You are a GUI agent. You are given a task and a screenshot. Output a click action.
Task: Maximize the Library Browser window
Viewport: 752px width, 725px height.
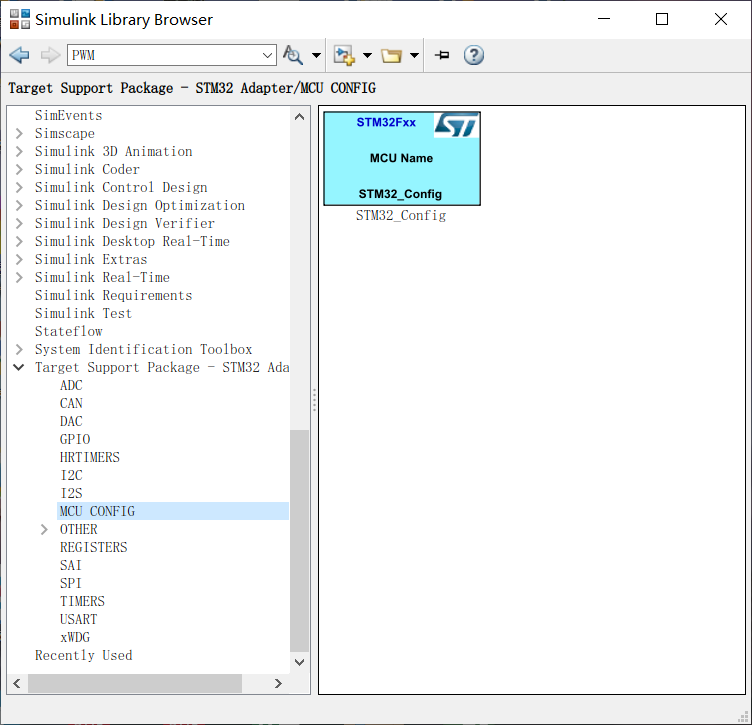662,19
